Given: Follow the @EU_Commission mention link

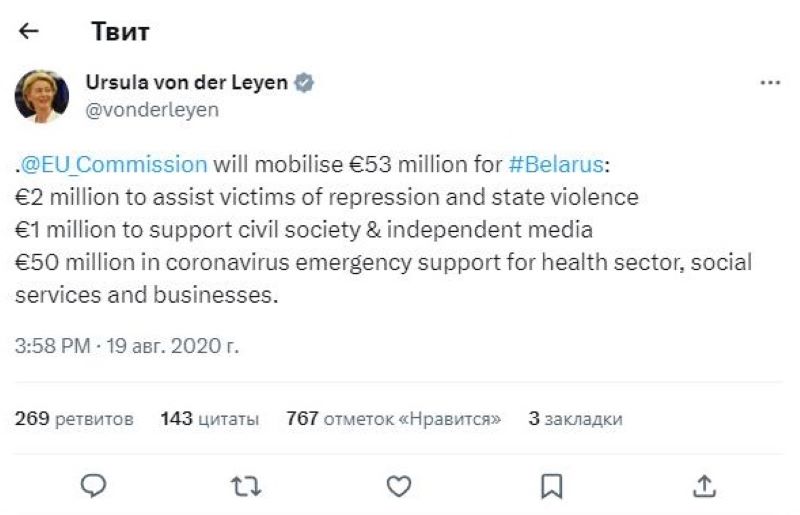Looking at the screenshot, I should 114,165.
